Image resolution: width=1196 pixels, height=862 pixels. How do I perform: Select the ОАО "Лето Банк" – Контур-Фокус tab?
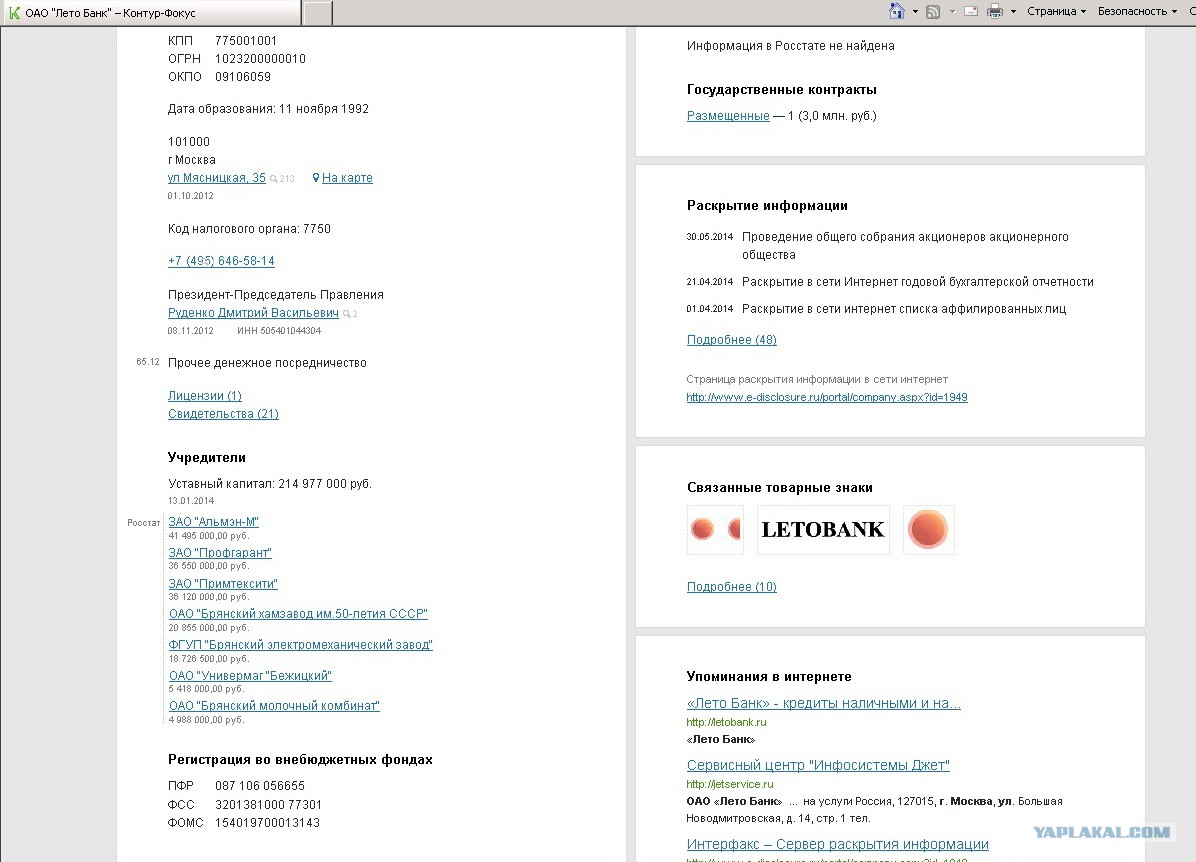pyautogui.click(x=151, y=13)
